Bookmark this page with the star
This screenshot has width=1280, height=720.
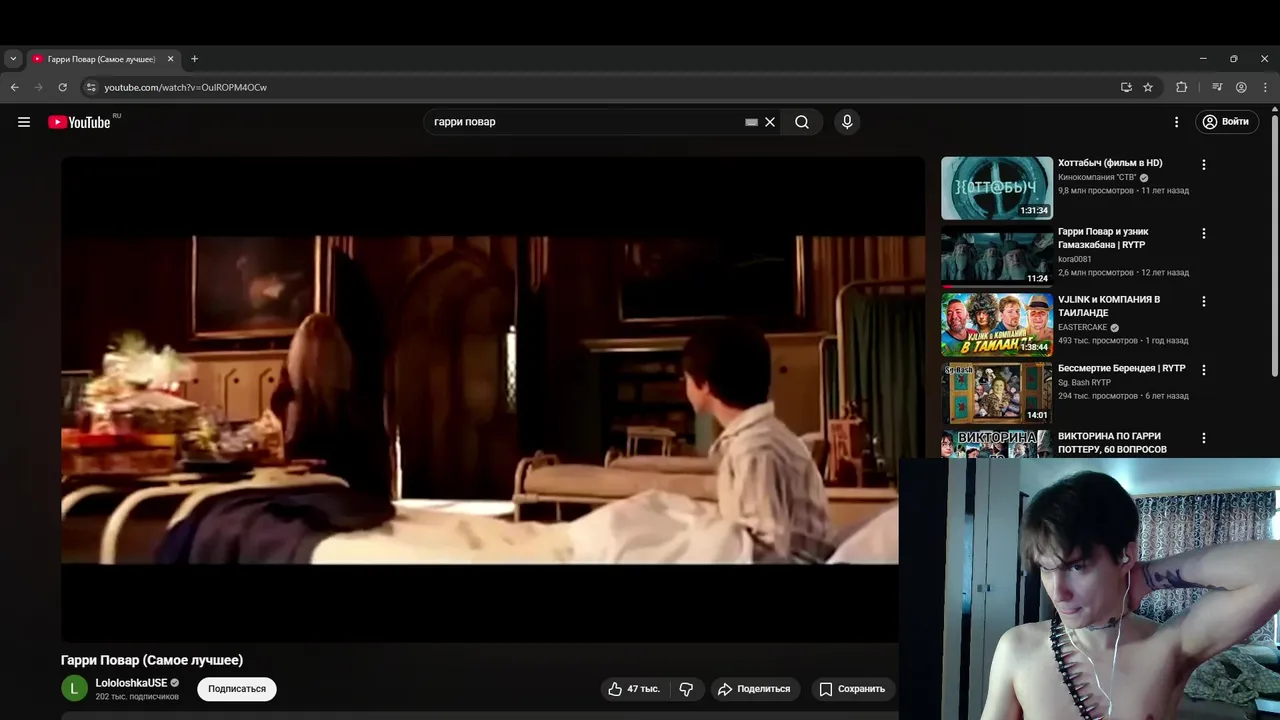[1148, 87]
